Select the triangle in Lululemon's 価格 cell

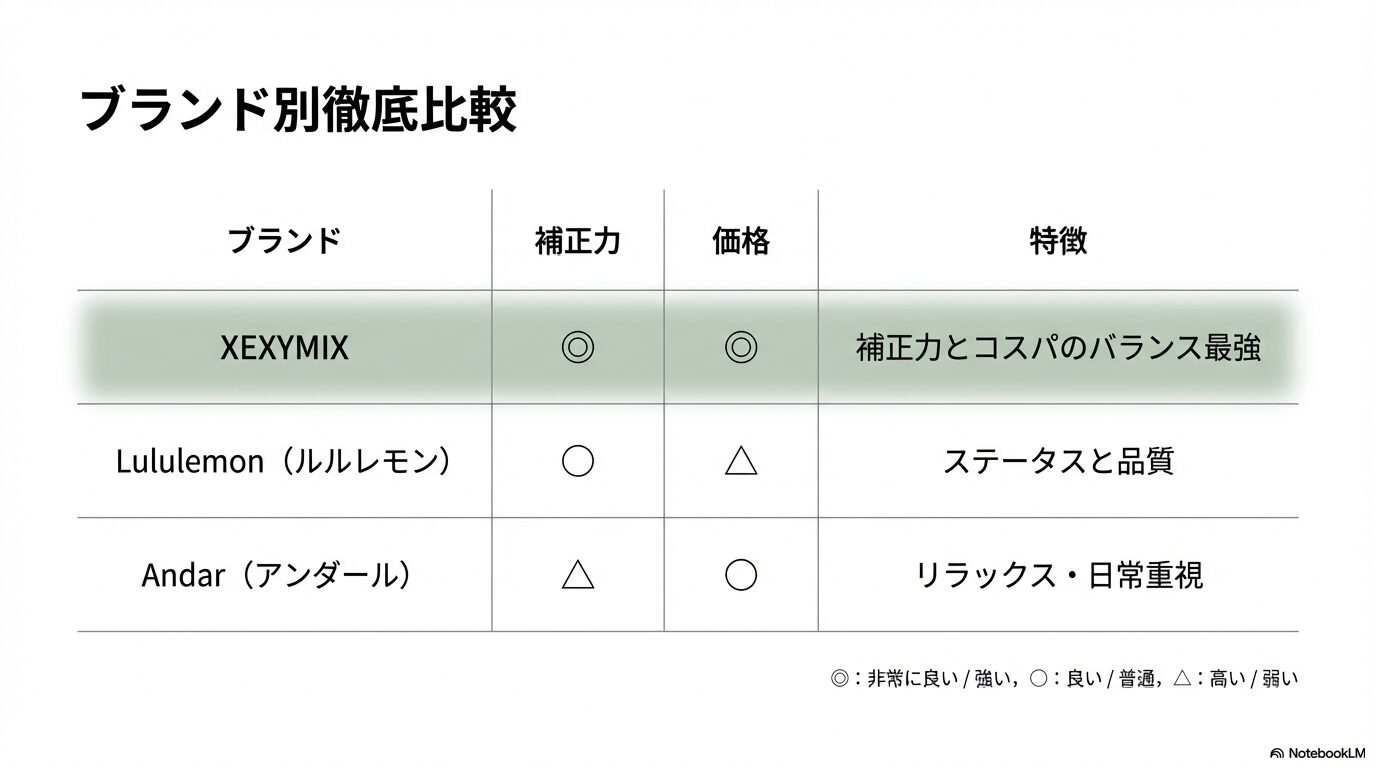741,461
